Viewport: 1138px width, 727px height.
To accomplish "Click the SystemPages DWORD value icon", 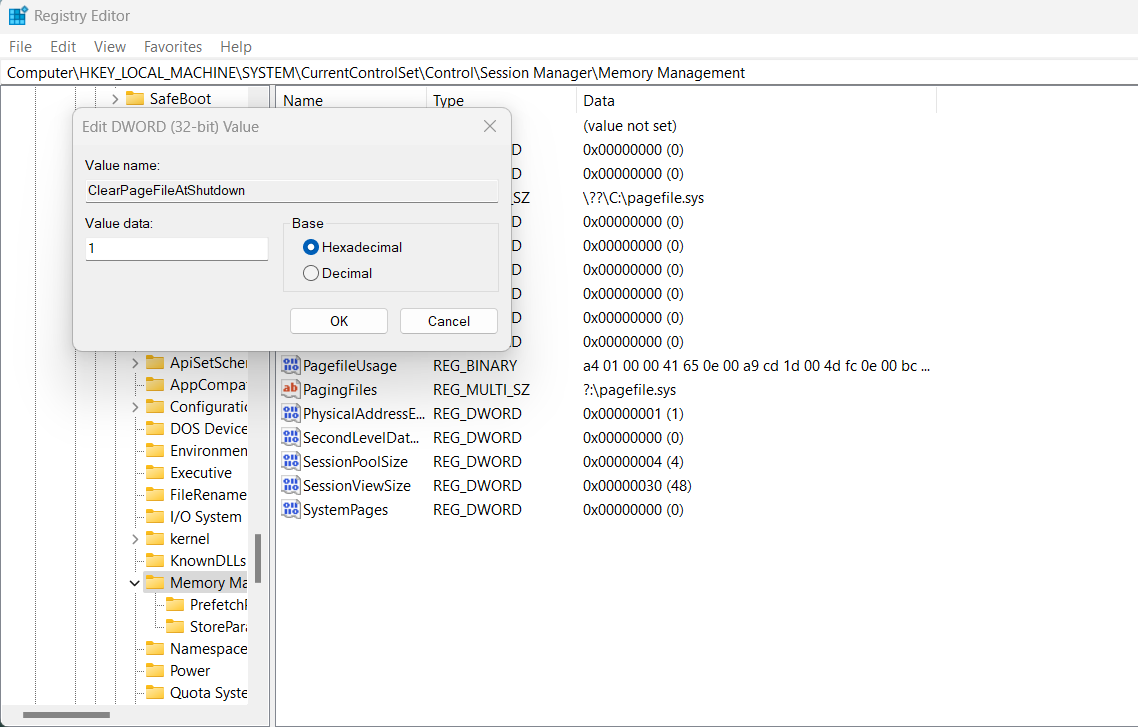I will pos(291,510).
